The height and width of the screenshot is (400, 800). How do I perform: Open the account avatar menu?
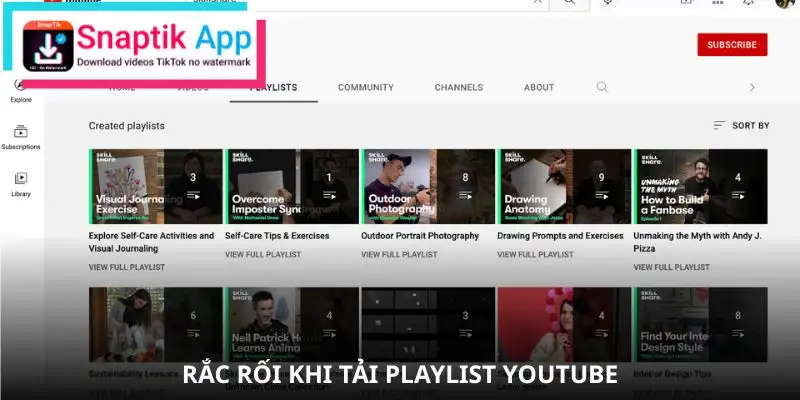click(786, 3)
